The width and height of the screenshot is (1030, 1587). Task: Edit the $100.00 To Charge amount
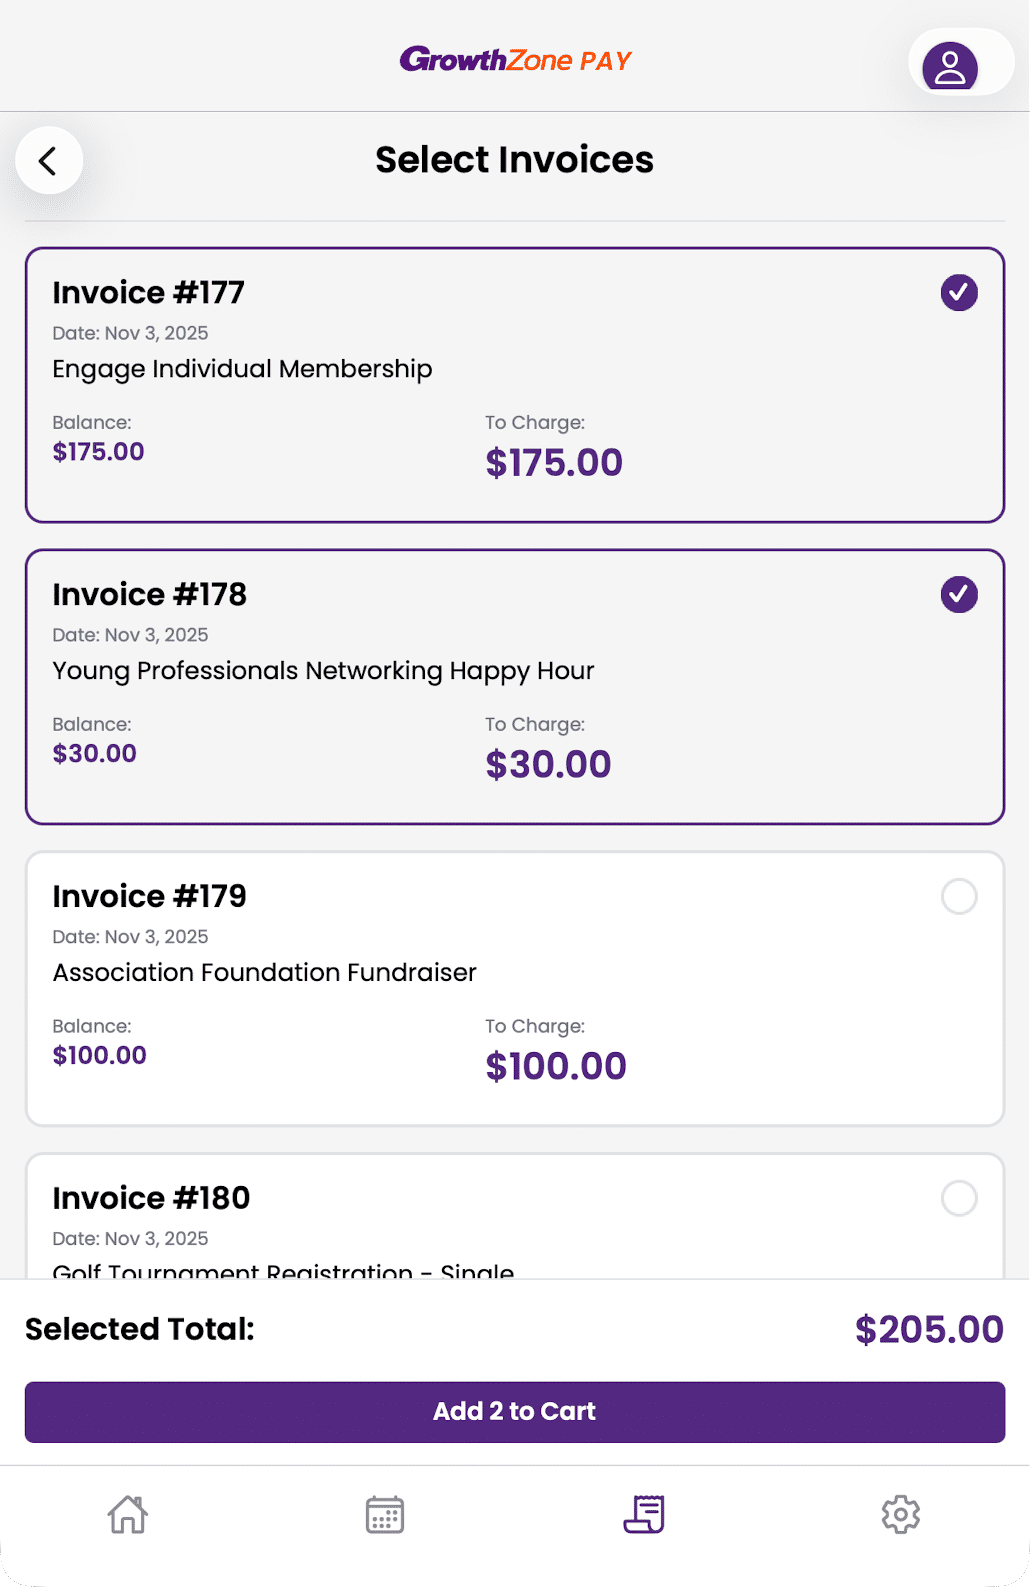556,1067
